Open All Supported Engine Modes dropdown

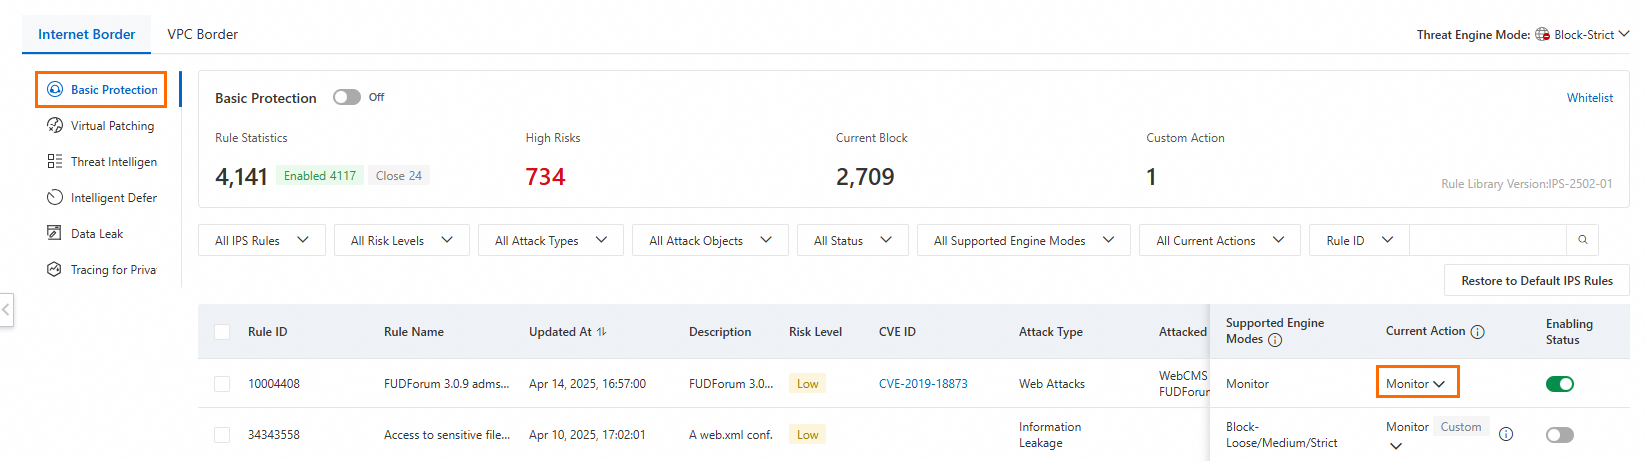1024,240
